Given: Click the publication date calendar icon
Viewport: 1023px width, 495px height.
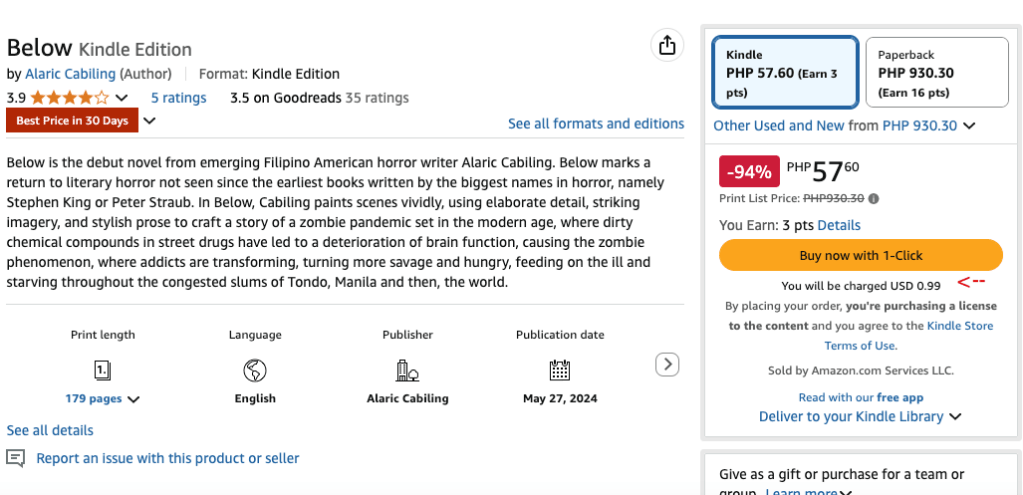Looking at the screenshot, I should (x=560, y=371).
